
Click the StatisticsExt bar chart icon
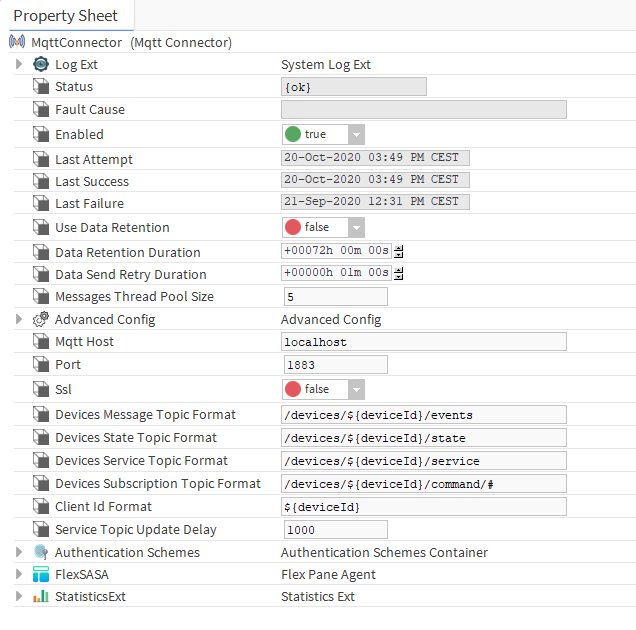[41, 596]
